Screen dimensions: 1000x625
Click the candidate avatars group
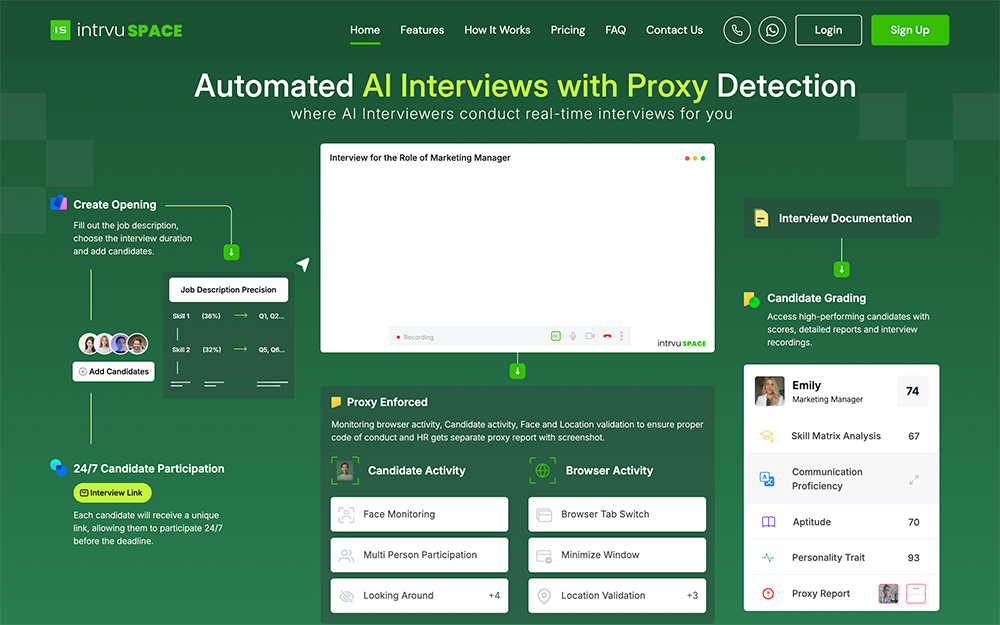pyautogui.click(x=114, y=344)
